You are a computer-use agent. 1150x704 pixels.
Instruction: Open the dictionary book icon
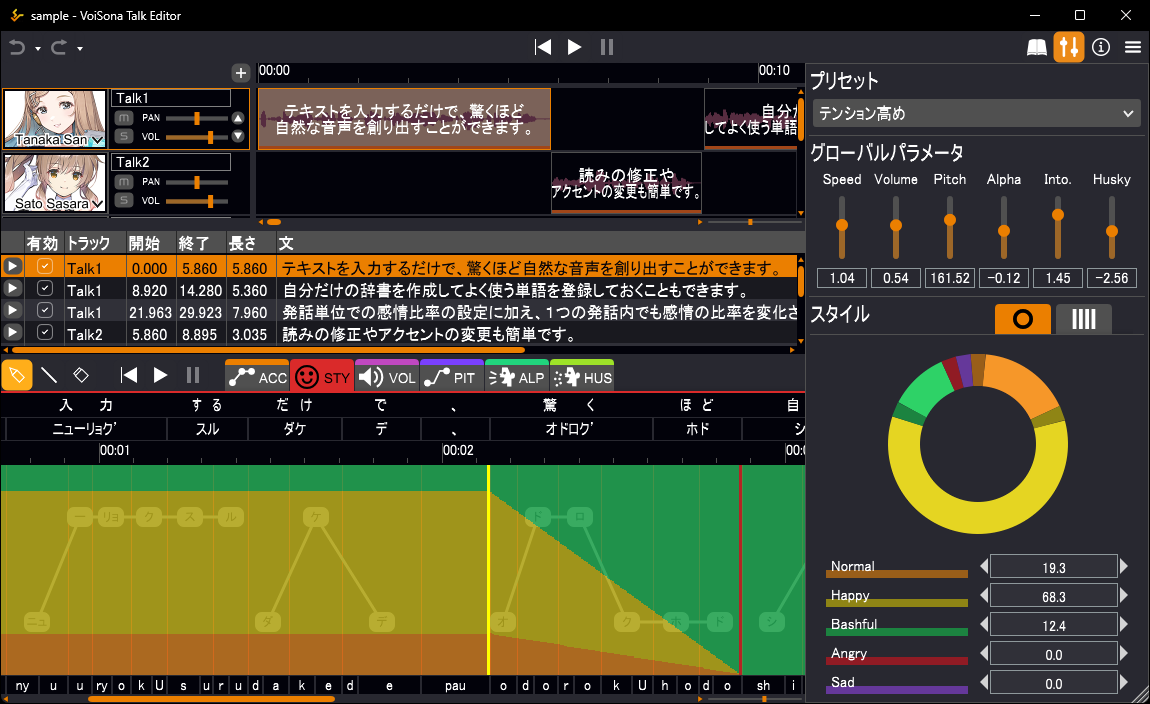pyautogui.click(x=1037, y=47)
